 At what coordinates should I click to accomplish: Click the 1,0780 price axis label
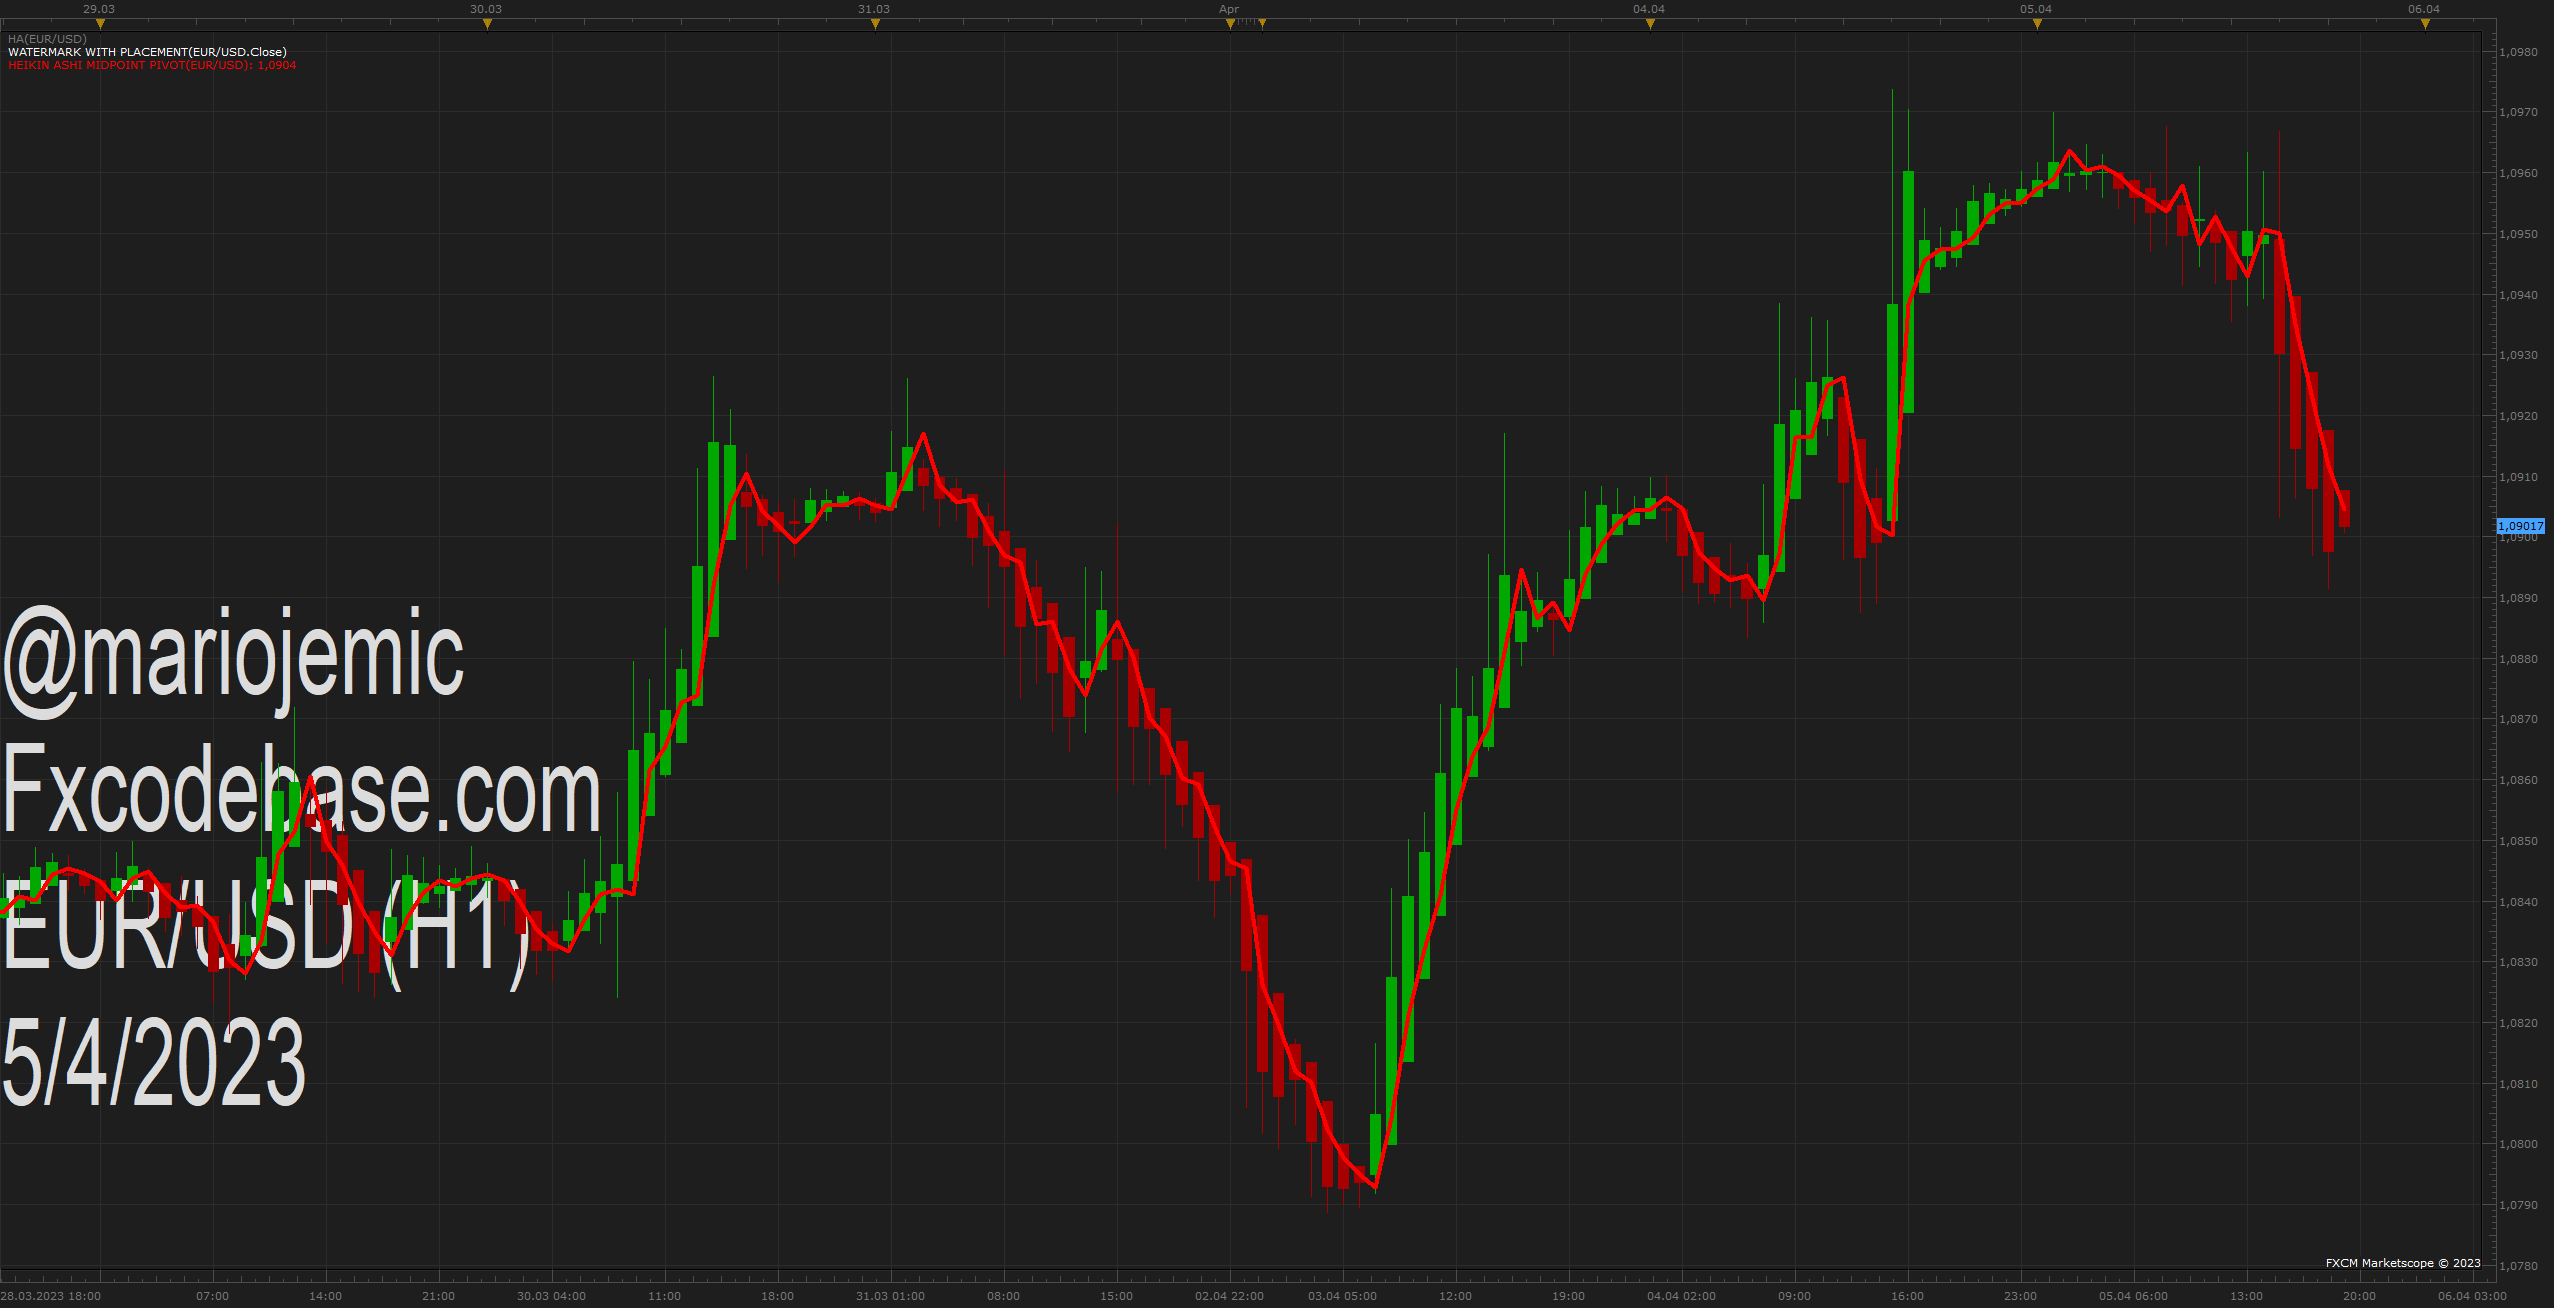pos(2518,1266)
